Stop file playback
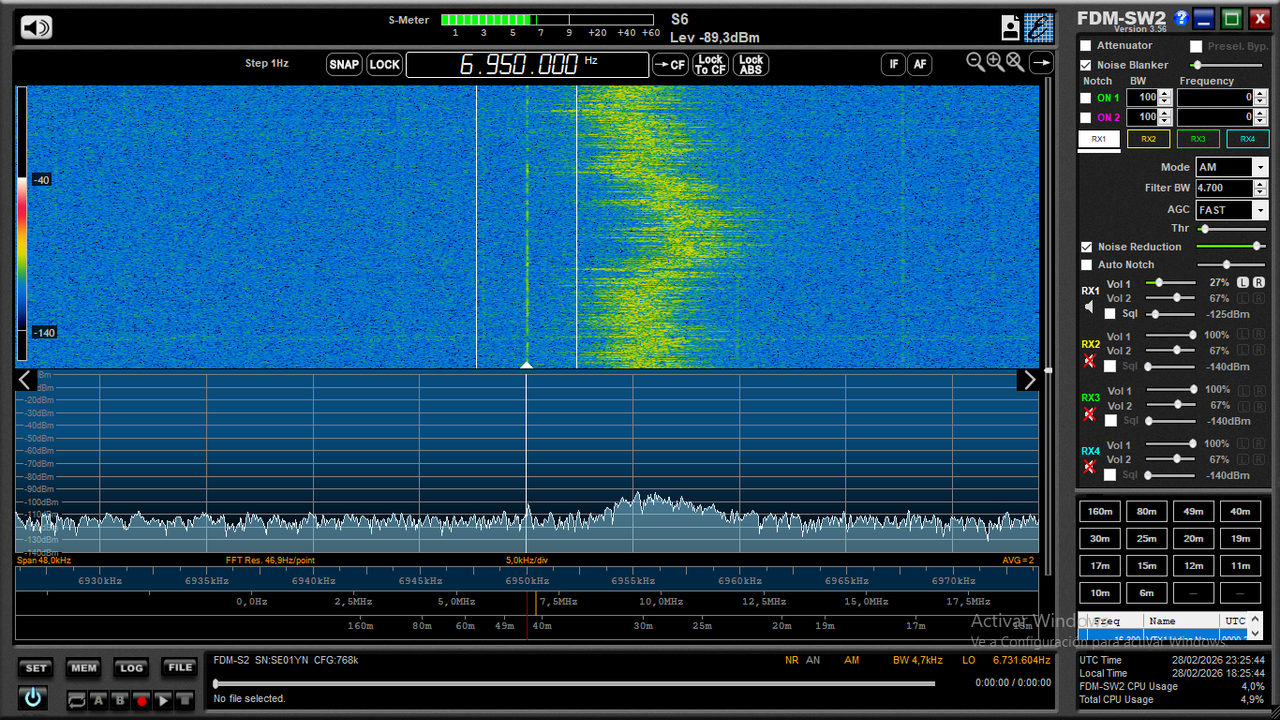The width and height of the screenshot is (1280, 720). (x=184, y=700)
